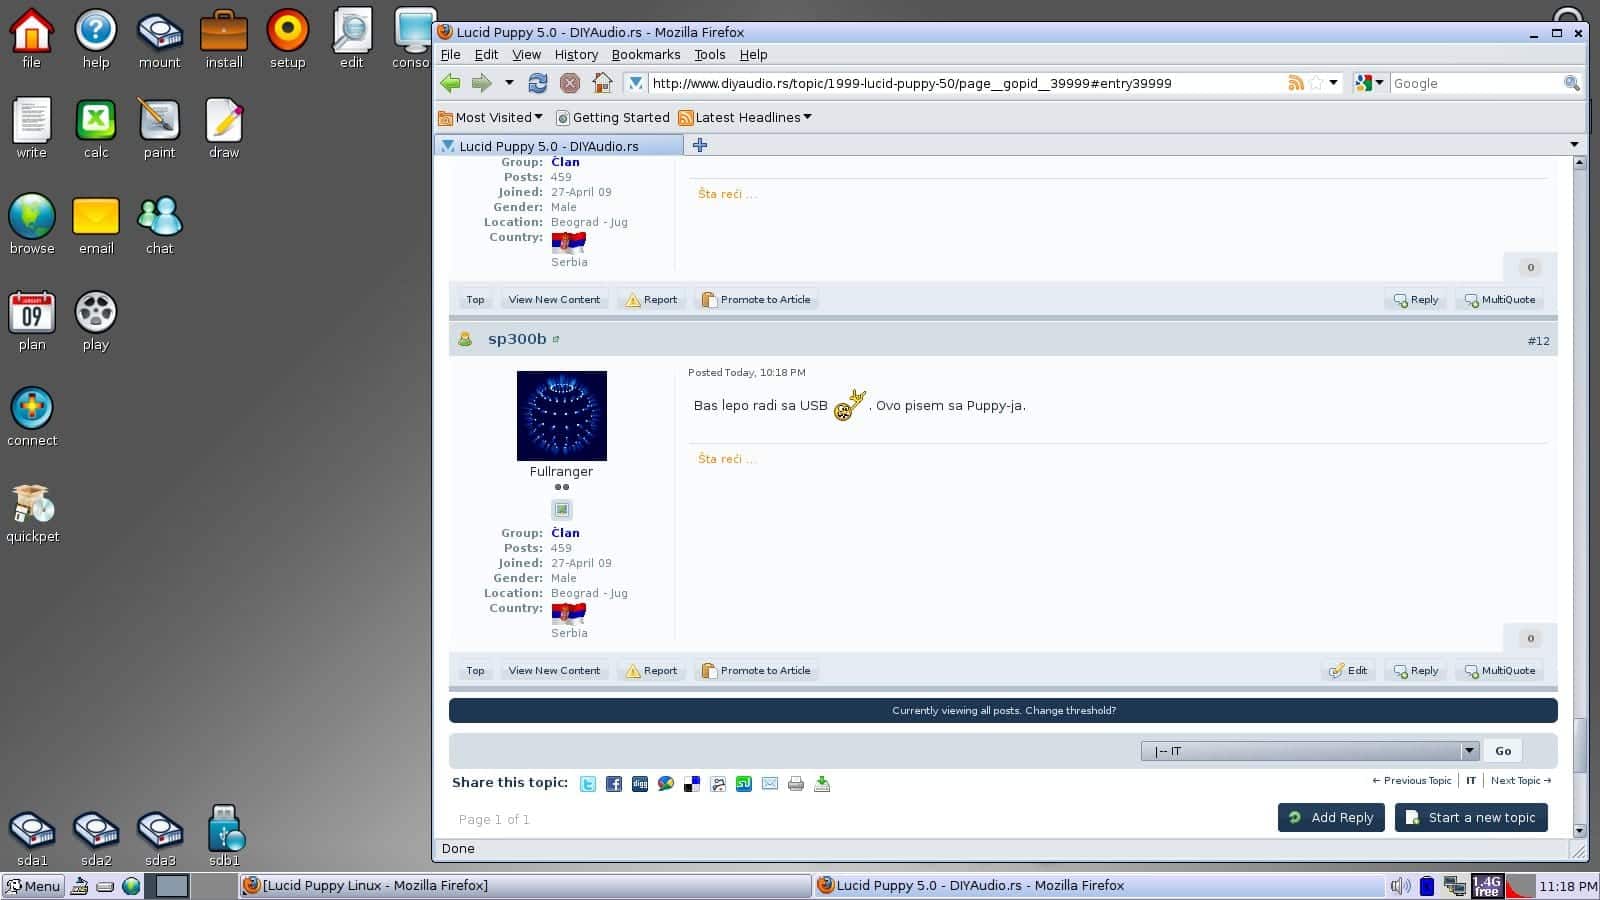Open the Help menu

pyautogui.click(x=753, y=55)
